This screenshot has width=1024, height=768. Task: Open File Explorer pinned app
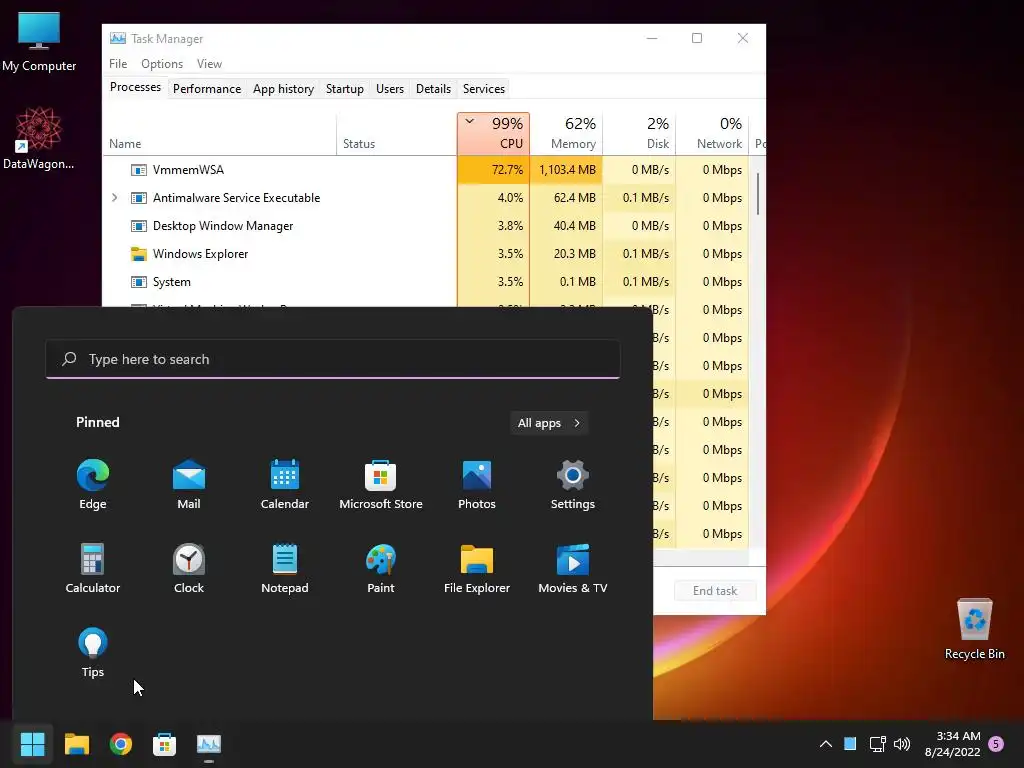coord(477,568)
